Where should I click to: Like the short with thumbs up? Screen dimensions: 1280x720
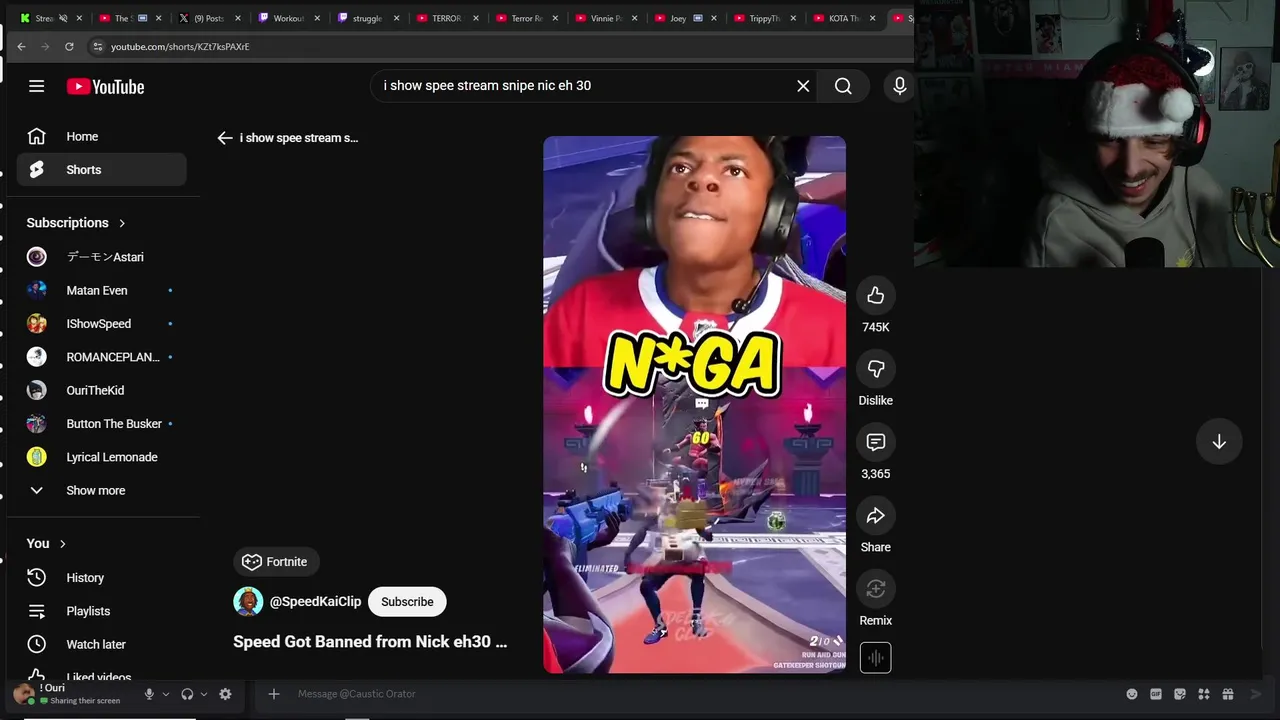pos(875,295)
